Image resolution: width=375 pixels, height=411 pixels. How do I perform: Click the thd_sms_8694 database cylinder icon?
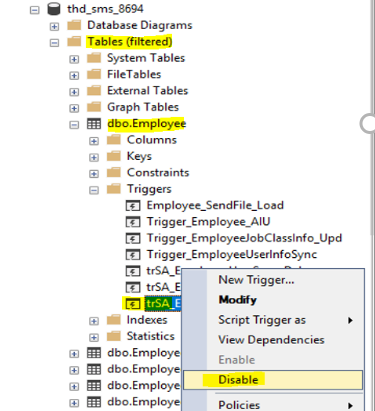point(54,9)
